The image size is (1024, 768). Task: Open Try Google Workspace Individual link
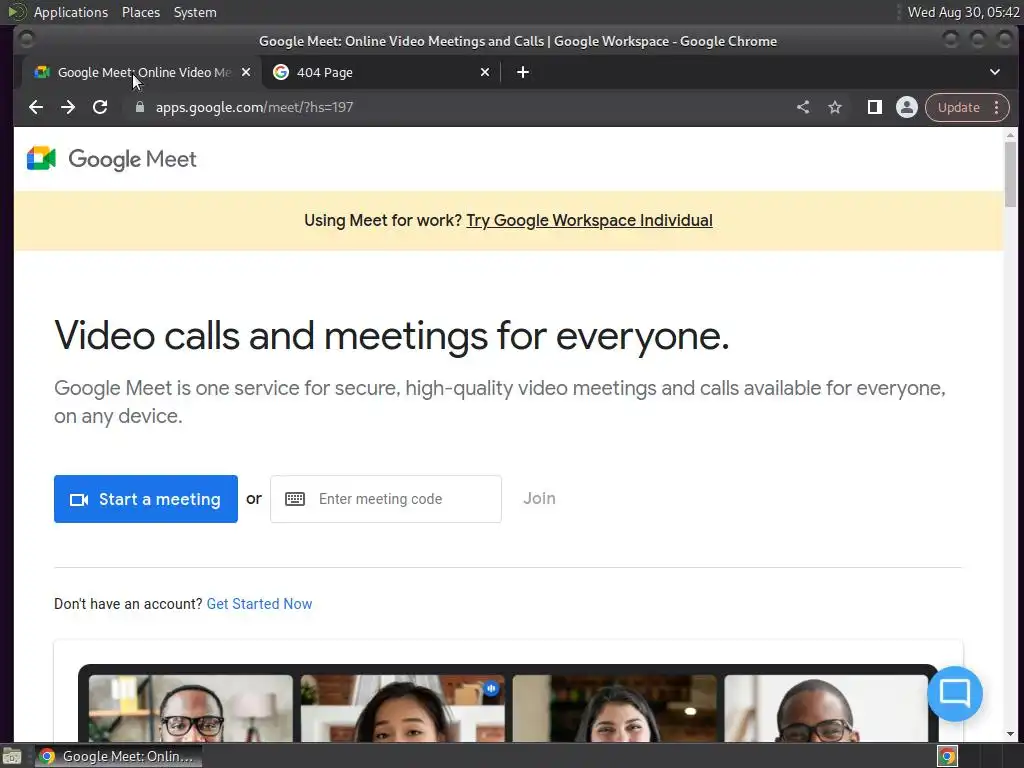(x=589, y=220)
